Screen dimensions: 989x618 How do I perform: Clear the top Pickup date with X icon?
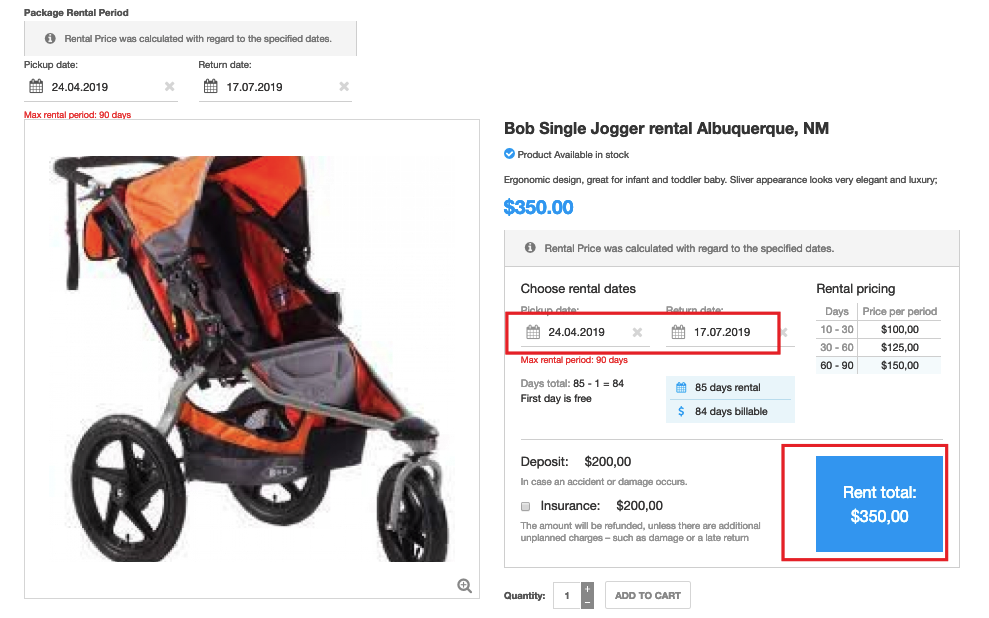tap(169, 87)
